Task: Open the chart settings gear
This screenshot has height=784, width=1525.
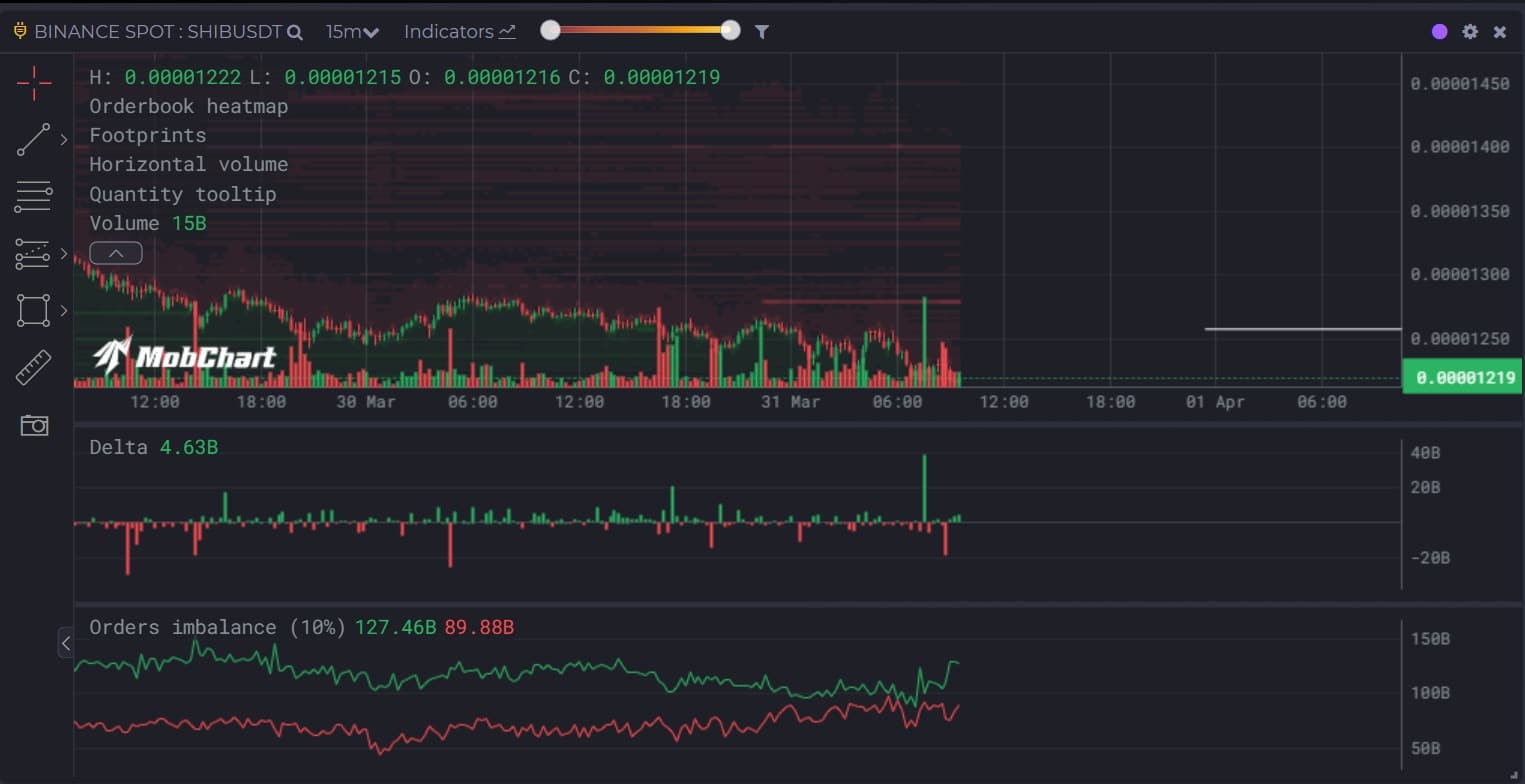Action: pos(1469,32)
